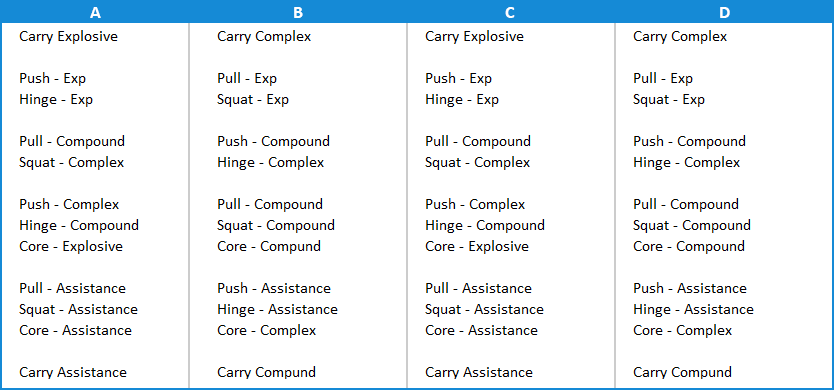Select column header B
Screen dimensions: 834x390
pyautogui.click(x=298, y=12)
